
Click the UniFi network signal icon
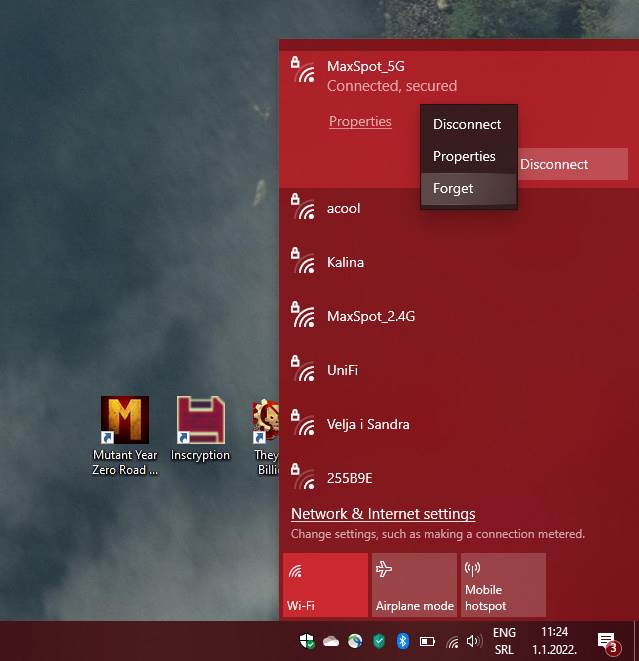[x=303, y=368]
